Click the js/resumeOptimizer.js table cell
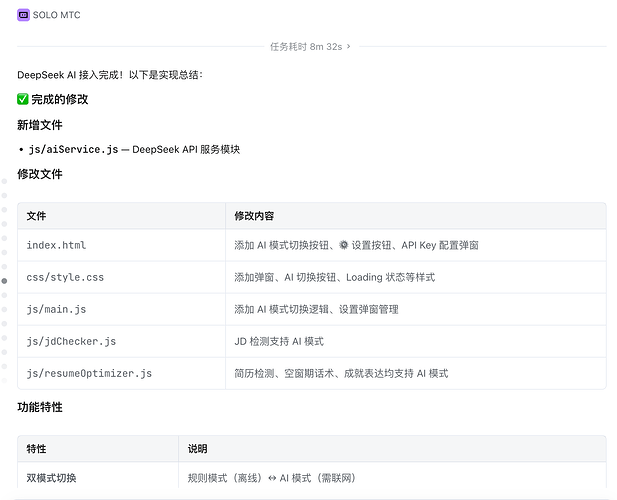 click(121, 373)
